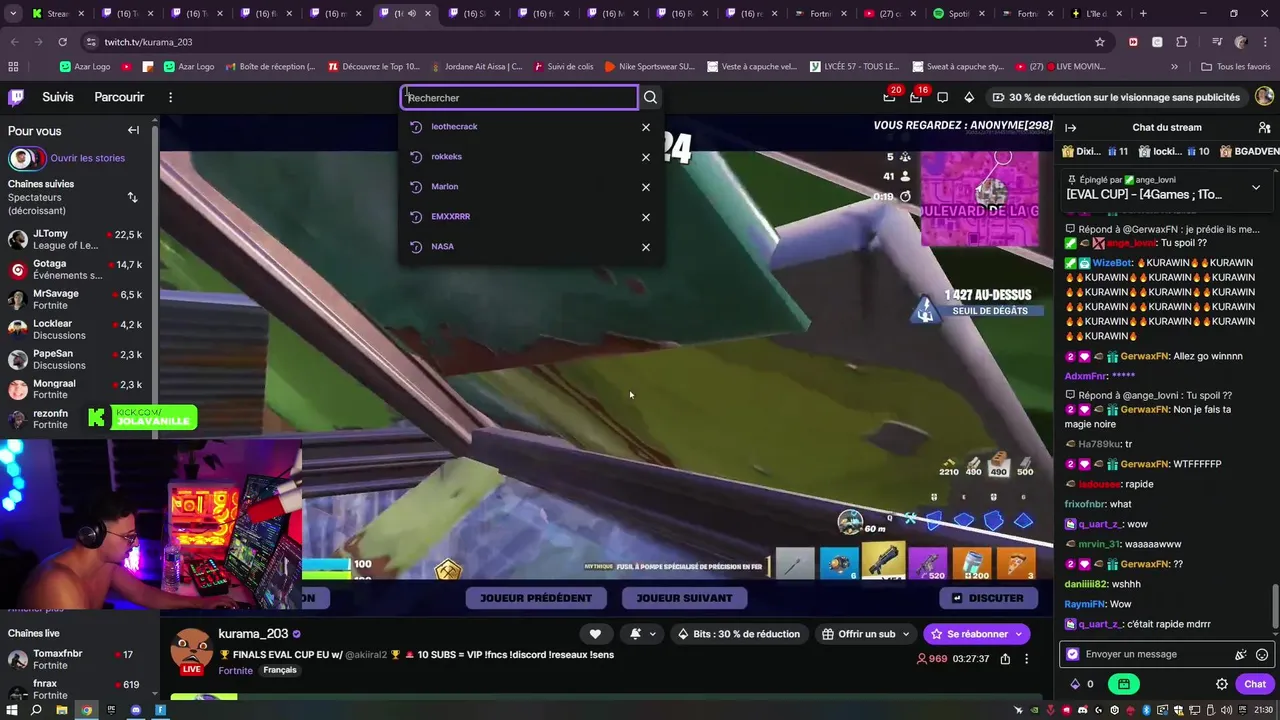Open MrSavage channel in sidebar
Screen dimensions: 1280x720
coord(75,300)
